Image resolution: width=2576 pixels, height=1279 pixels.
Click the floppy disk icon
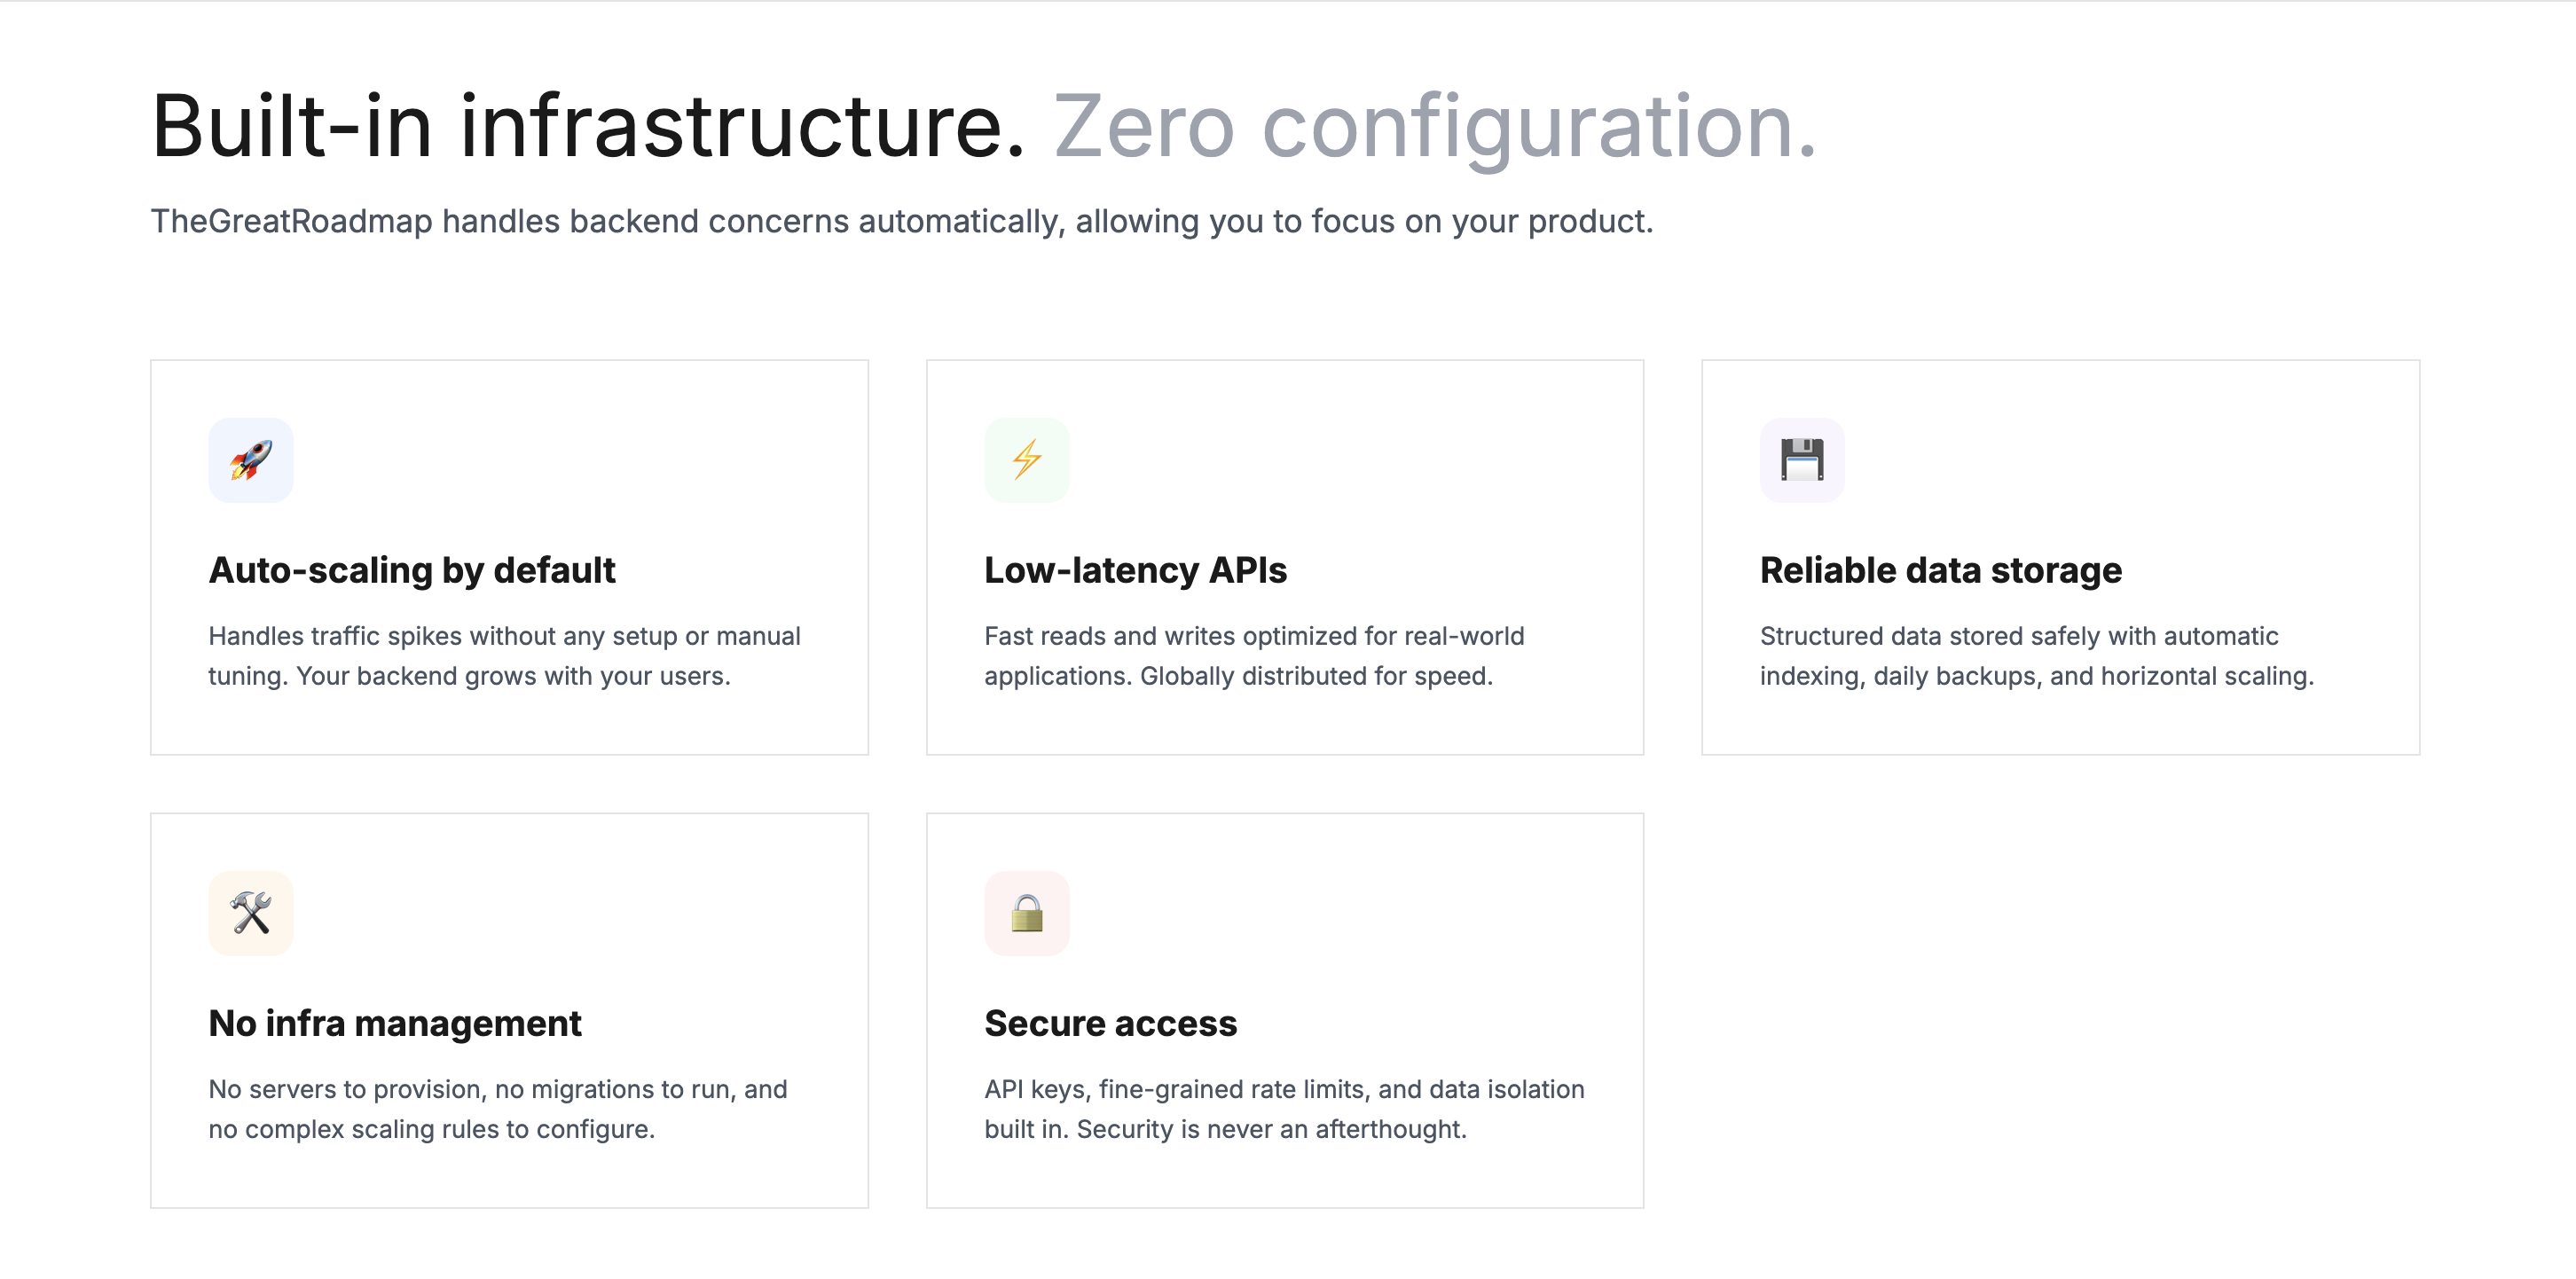point(1802,460)
